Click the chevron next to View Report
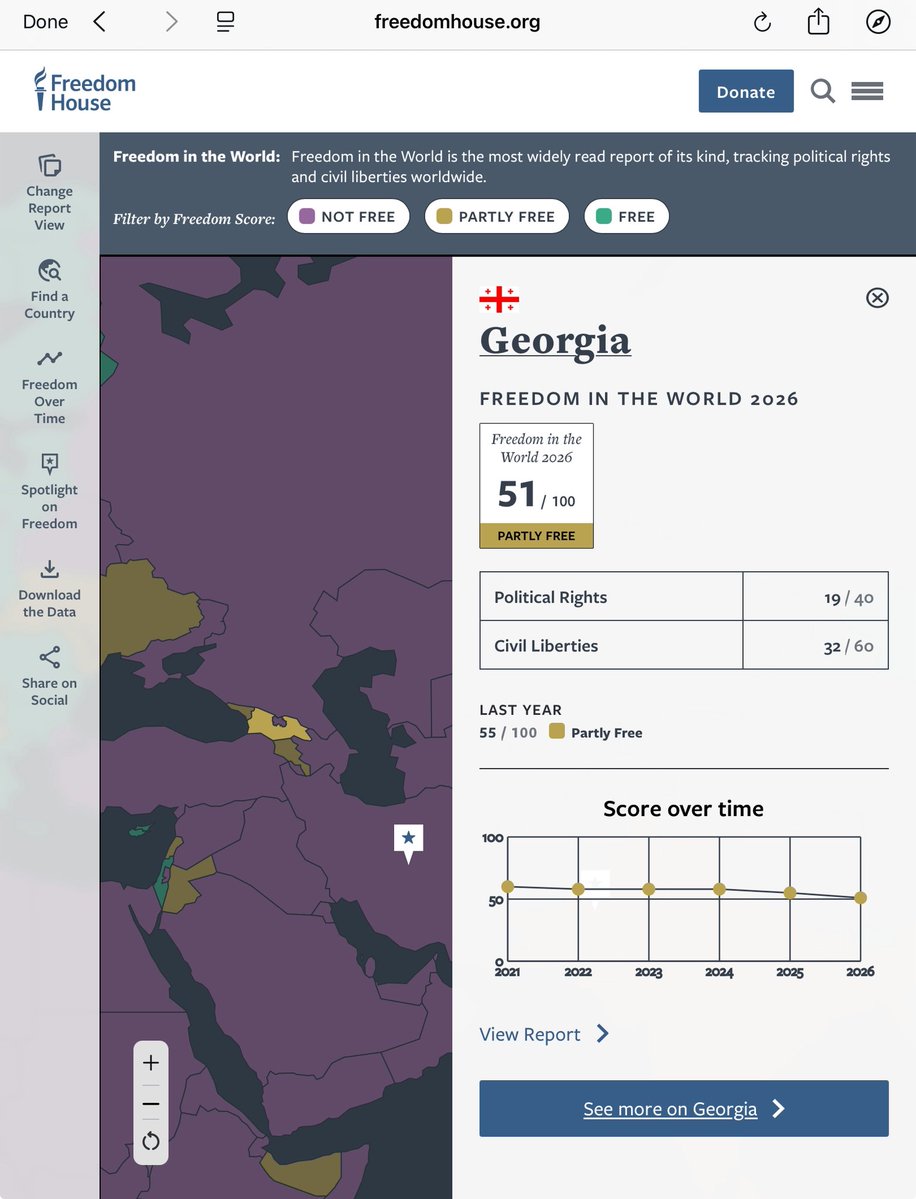This screenshot has height=1199, width=916. coord(603,1034)
